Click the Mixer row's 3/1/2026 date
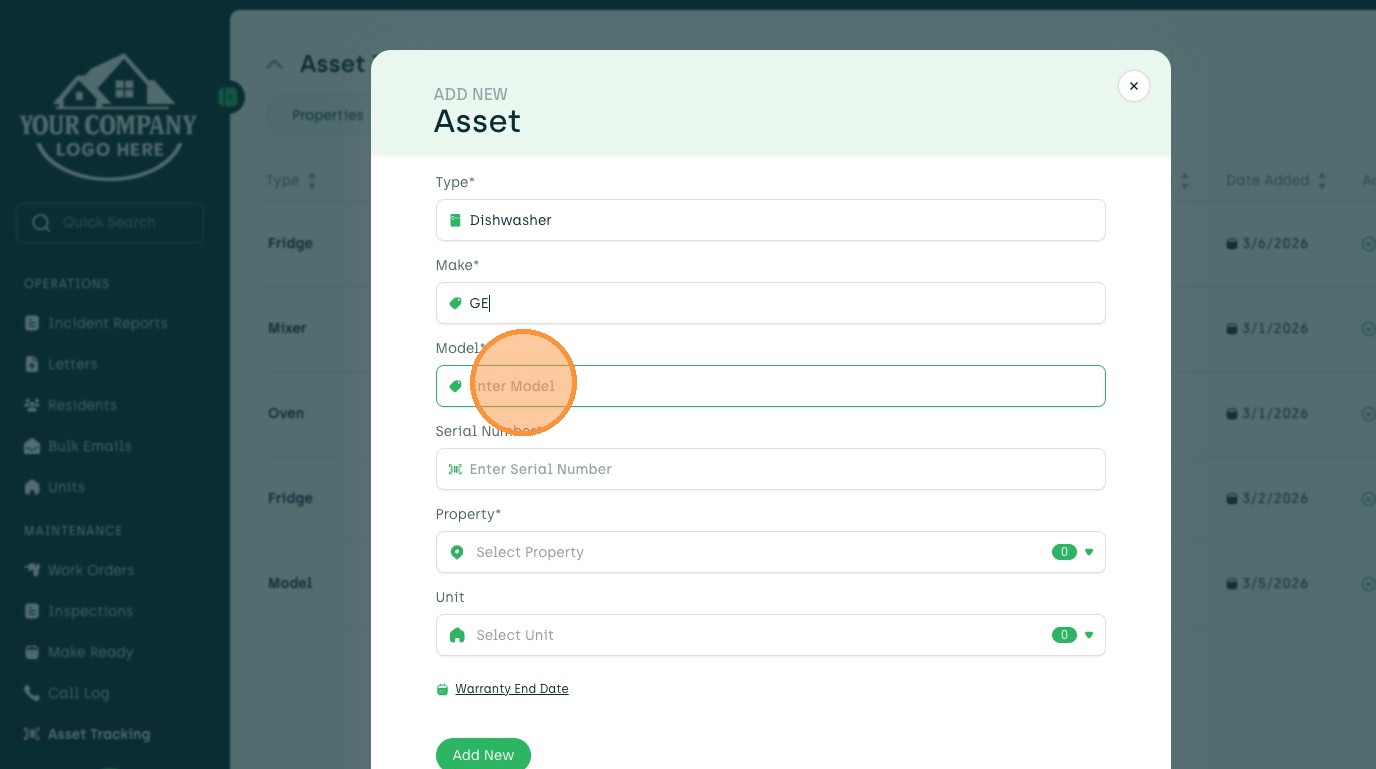This screenshot has width=1376, height=769. [x=1267, y=329]
